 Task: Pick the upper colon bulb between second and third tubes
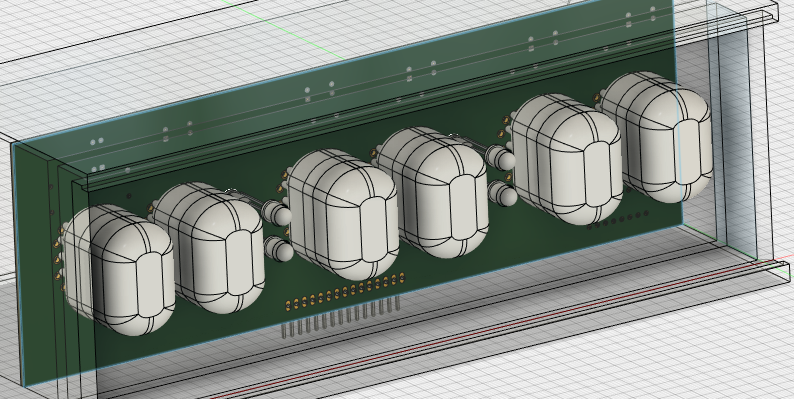(277, 213)
